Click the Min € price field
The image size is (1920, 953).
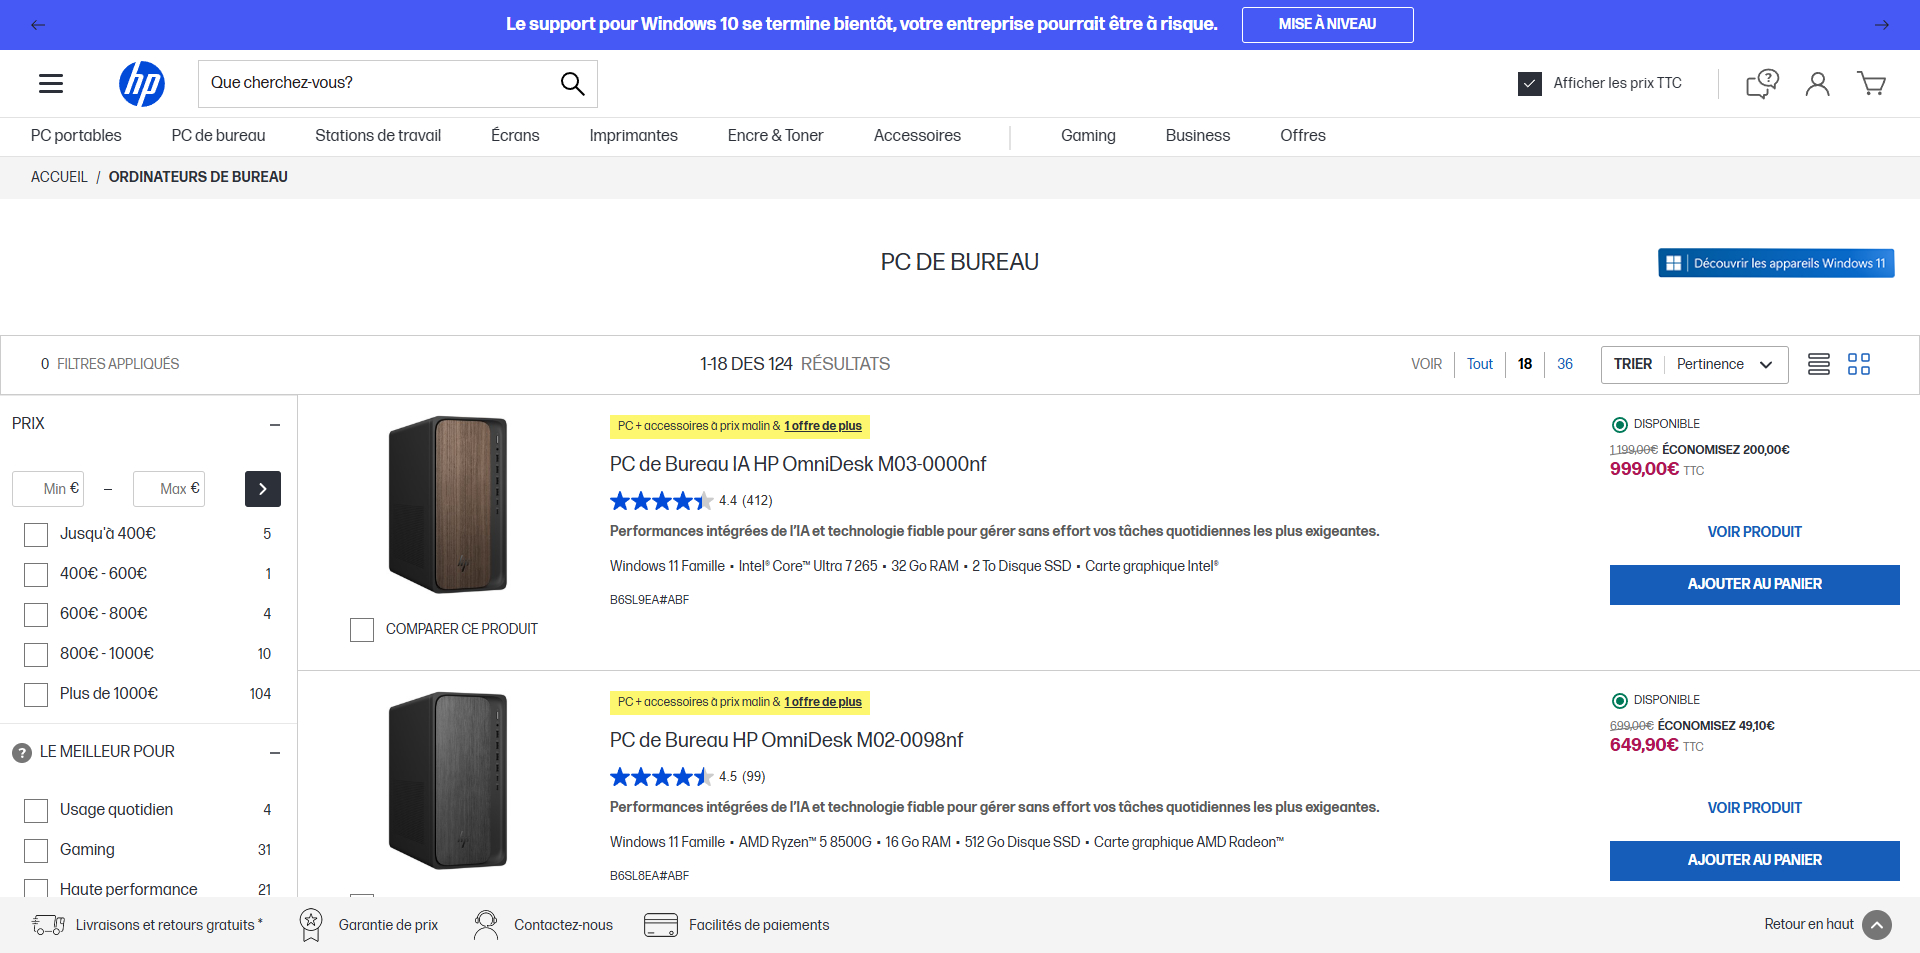(x=48, y=489)
